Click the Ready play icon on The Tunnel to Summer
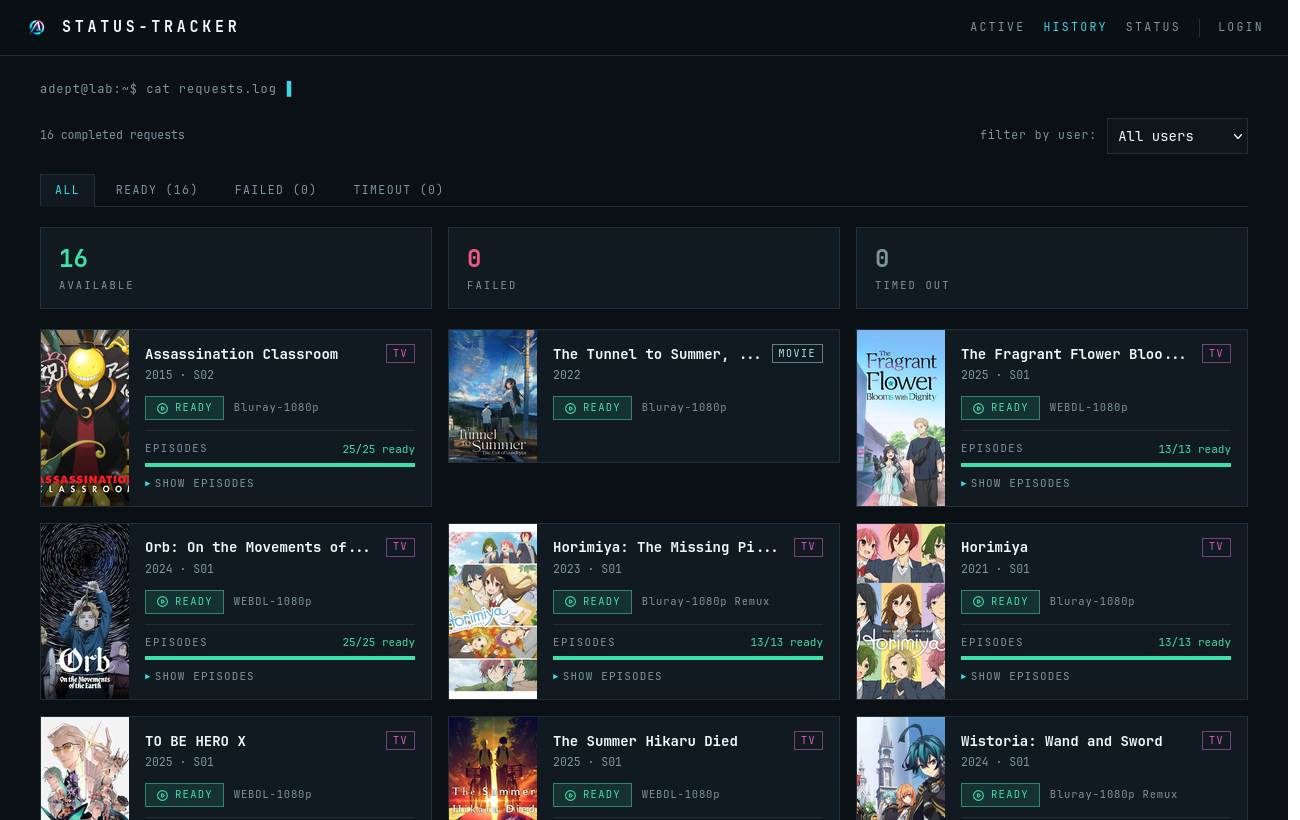This screenshot has width=1300, height=820. pos(570,408)
